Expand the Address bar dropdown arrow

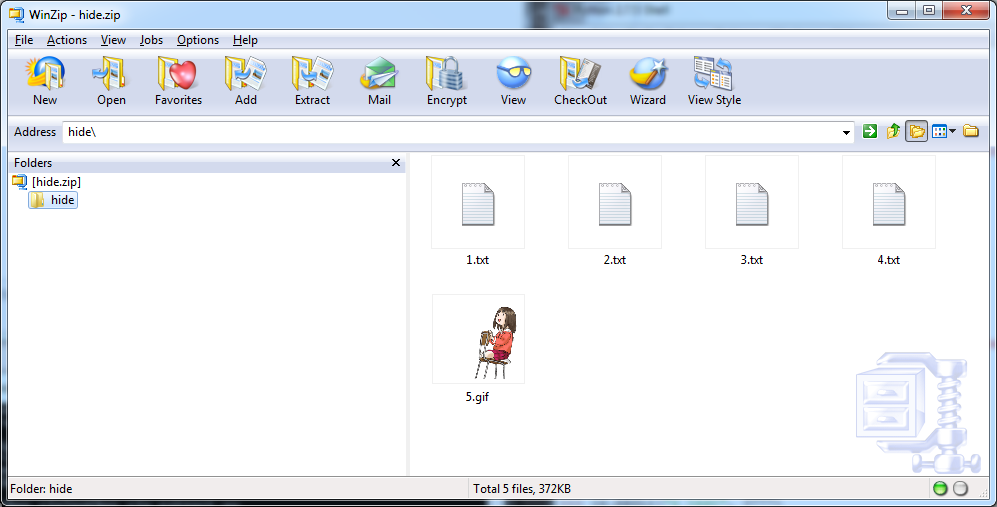[x=846, y=132]
